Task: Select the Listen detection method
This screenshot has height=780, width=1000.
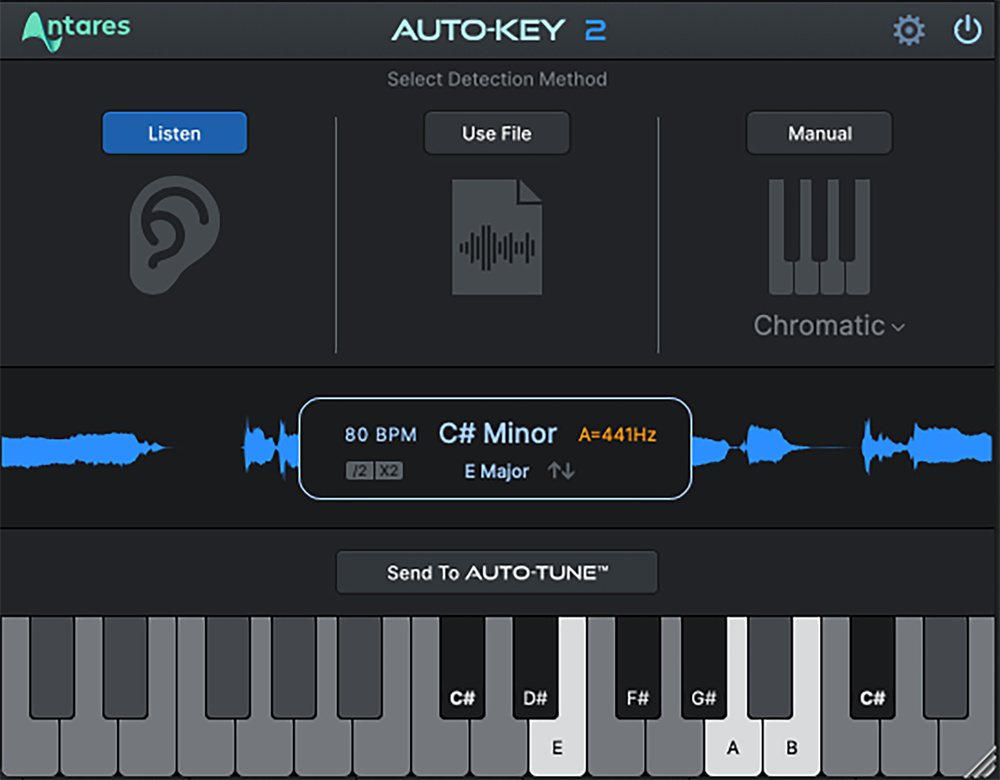Action: [174, 133]
